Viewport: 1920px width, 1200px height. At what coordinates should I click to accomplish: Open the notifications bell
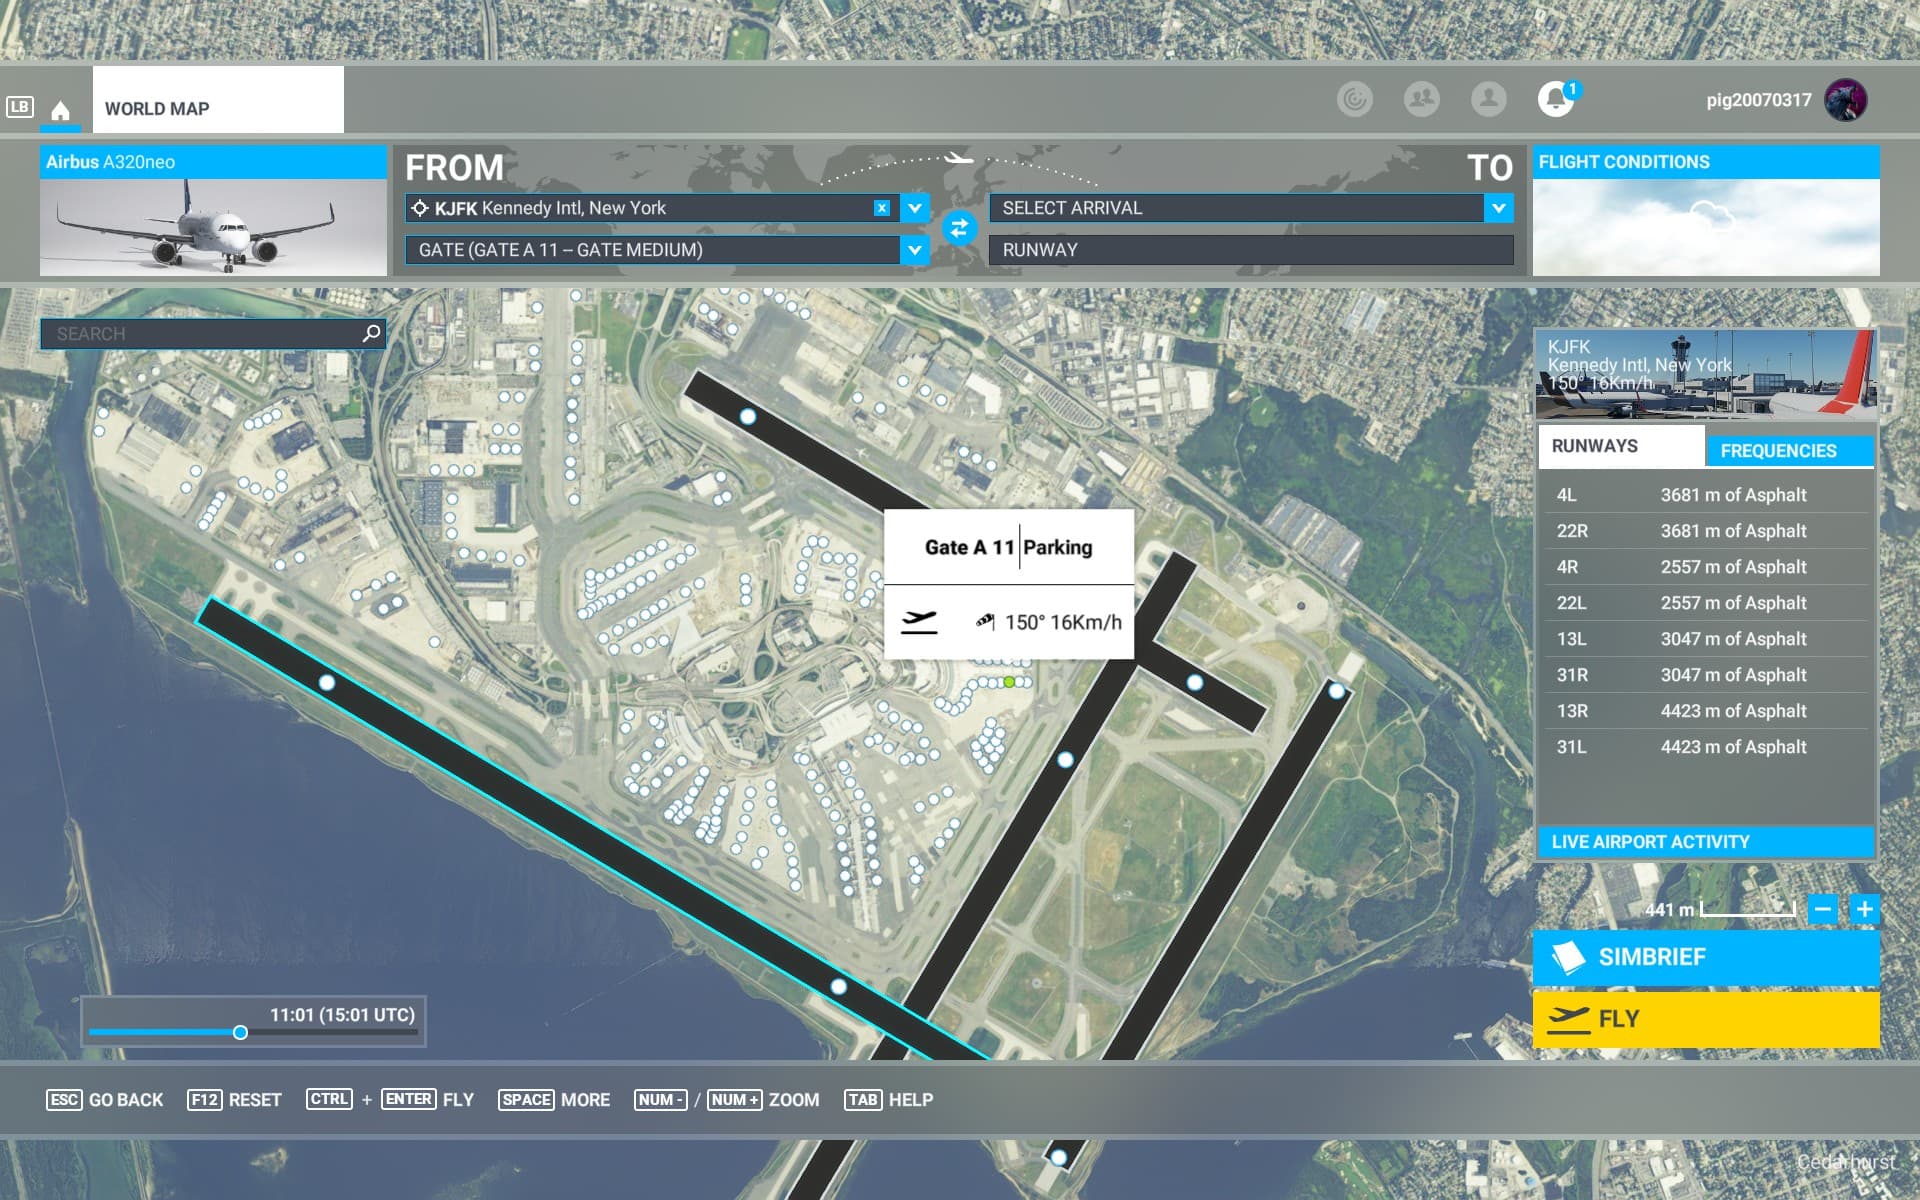tap(1555, 99)
